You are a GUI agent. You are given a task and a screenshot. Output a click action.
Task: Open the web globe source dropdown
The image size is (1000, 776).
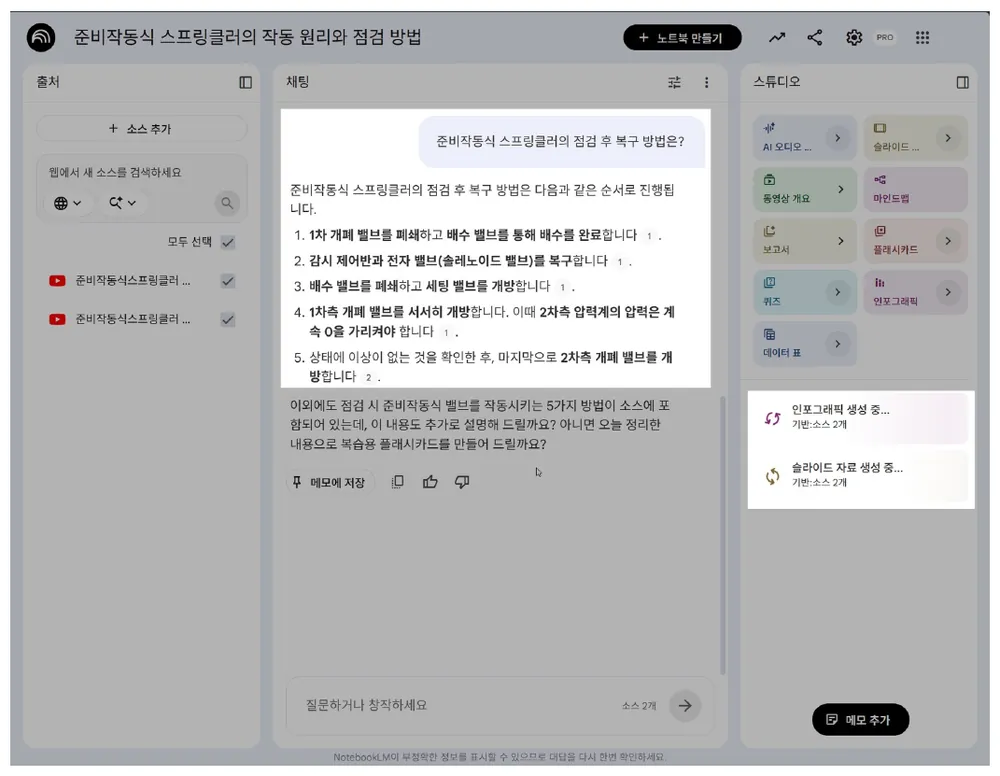click(x=68, y=203)
